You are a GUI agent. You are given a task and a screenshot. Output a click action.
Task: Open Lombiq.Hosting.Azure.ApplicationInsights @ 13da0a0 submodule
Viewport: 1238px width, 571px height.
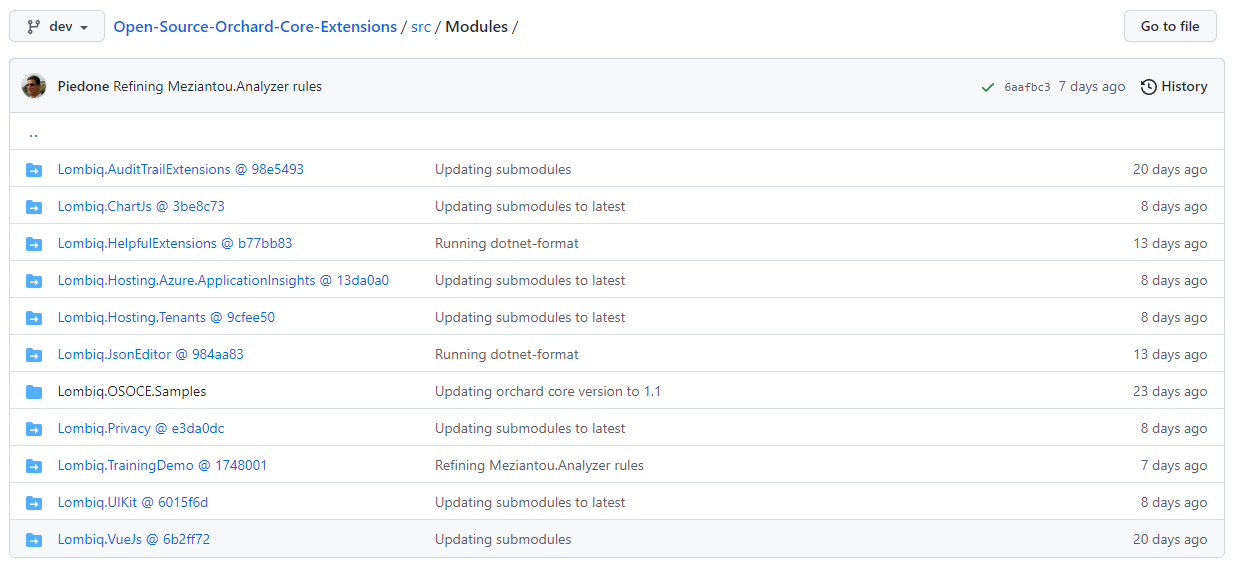click(x=223, y=280)
